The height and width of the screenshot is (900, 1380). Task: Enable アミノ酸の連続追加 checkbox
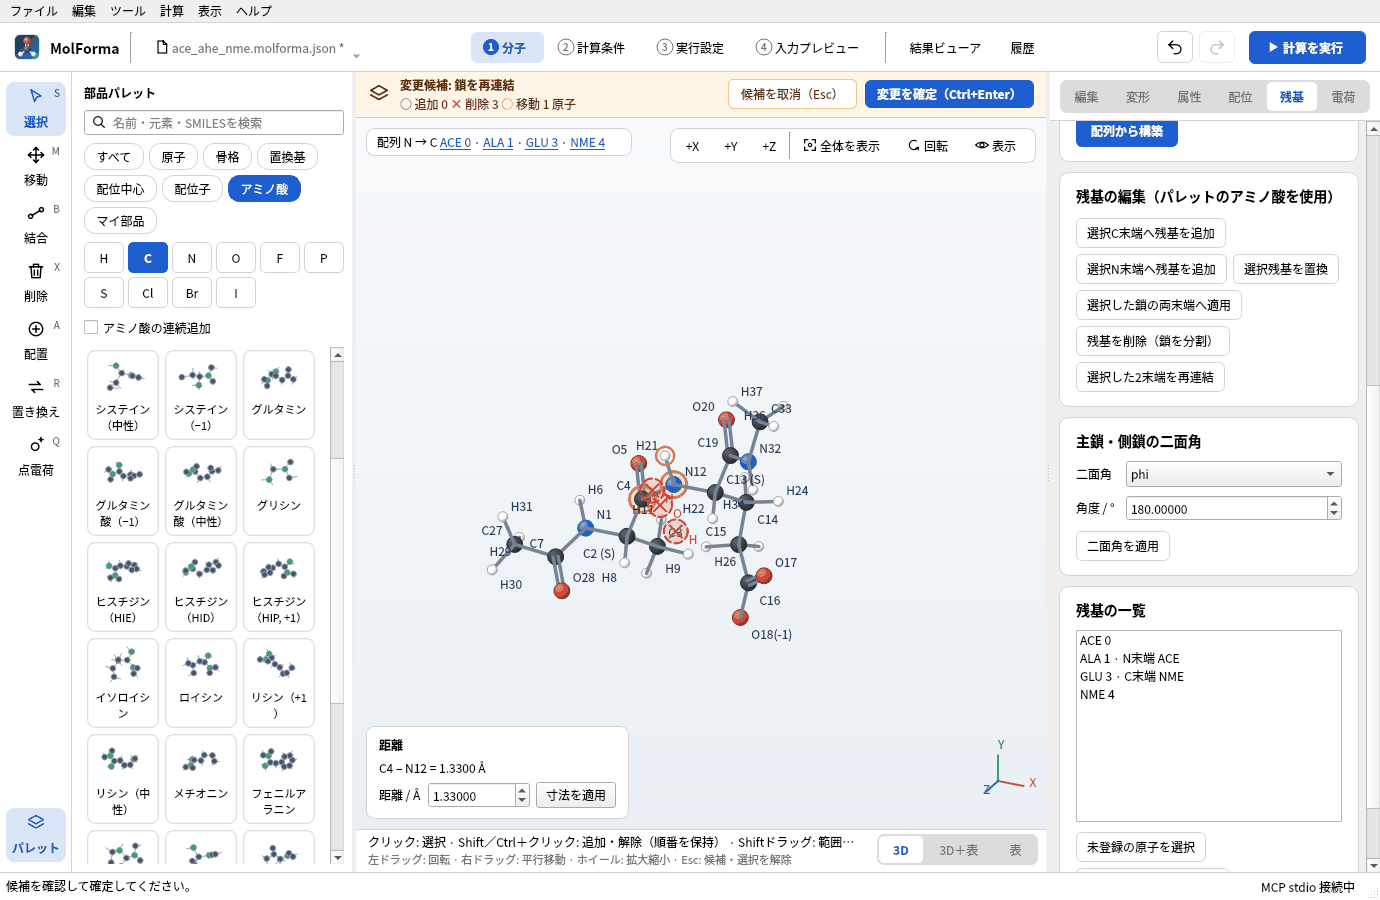click(91, 327)
